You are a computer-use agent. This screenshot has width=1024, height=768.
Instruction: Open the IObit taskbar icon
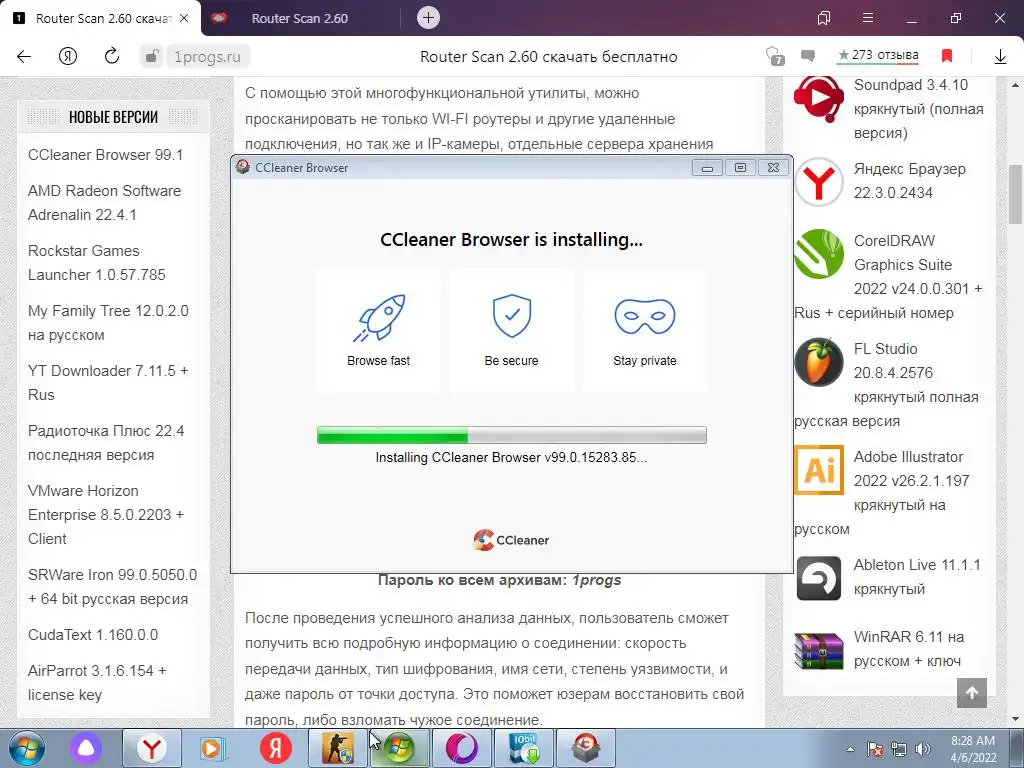pyautogui.click(x=524, y=748)
